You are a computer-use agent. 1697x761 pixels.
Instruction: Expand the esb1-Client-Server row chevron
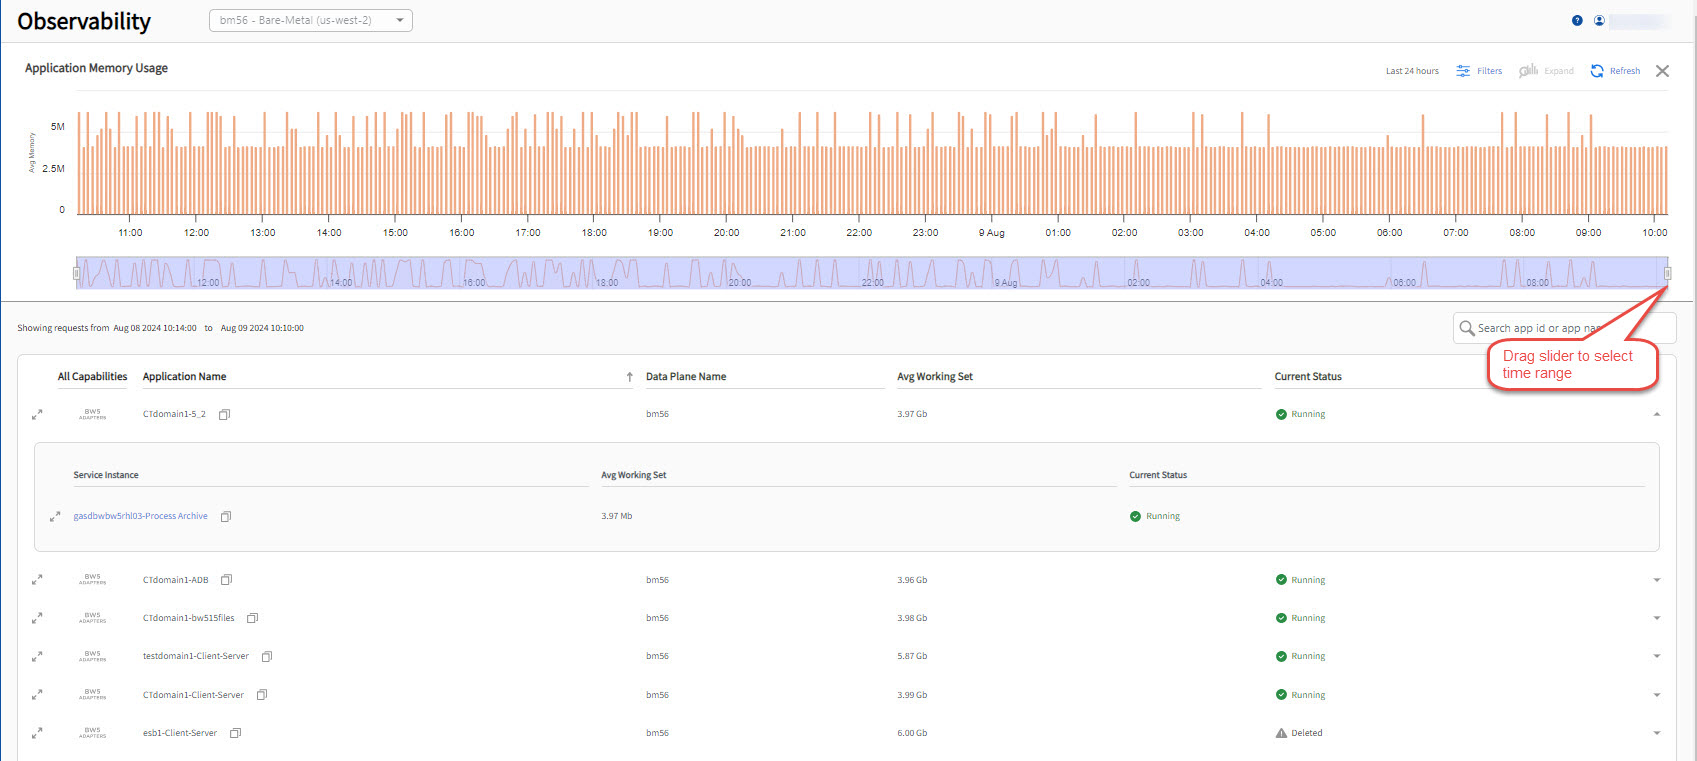point(1657,733)
